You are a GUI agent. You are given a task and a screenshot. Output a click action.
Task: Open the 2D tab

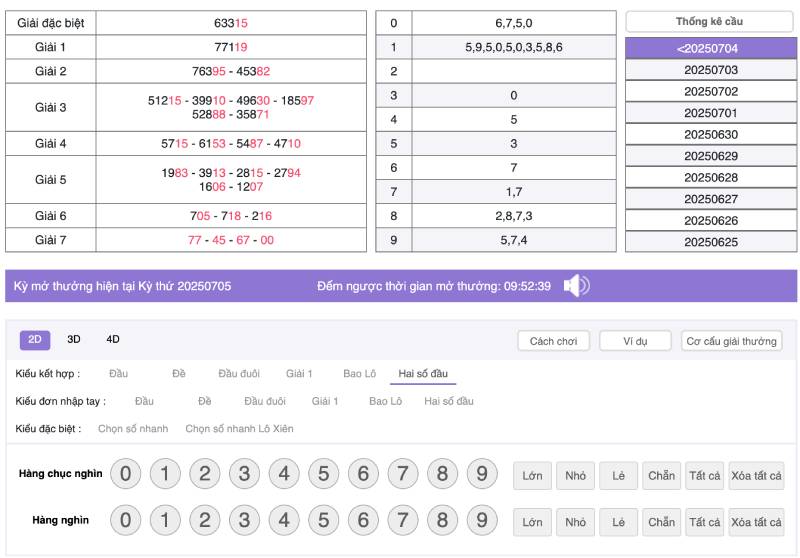click(35, 340)
